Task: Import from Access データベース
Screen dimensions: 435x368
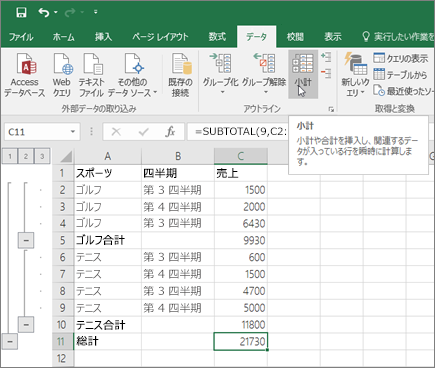Action: pos(24,75)
